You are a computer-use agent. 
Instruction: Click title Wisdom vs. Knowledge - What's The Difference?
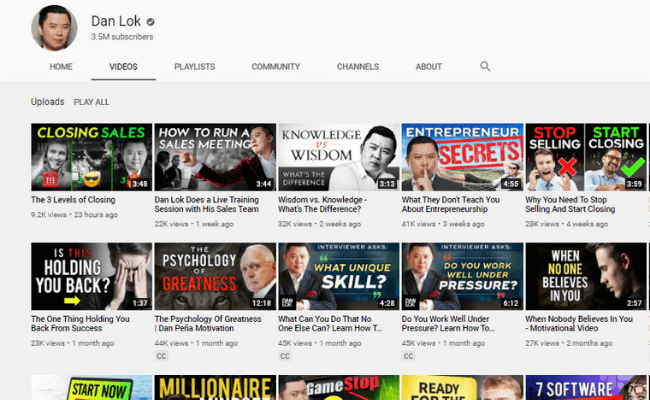tap(323, 204)
